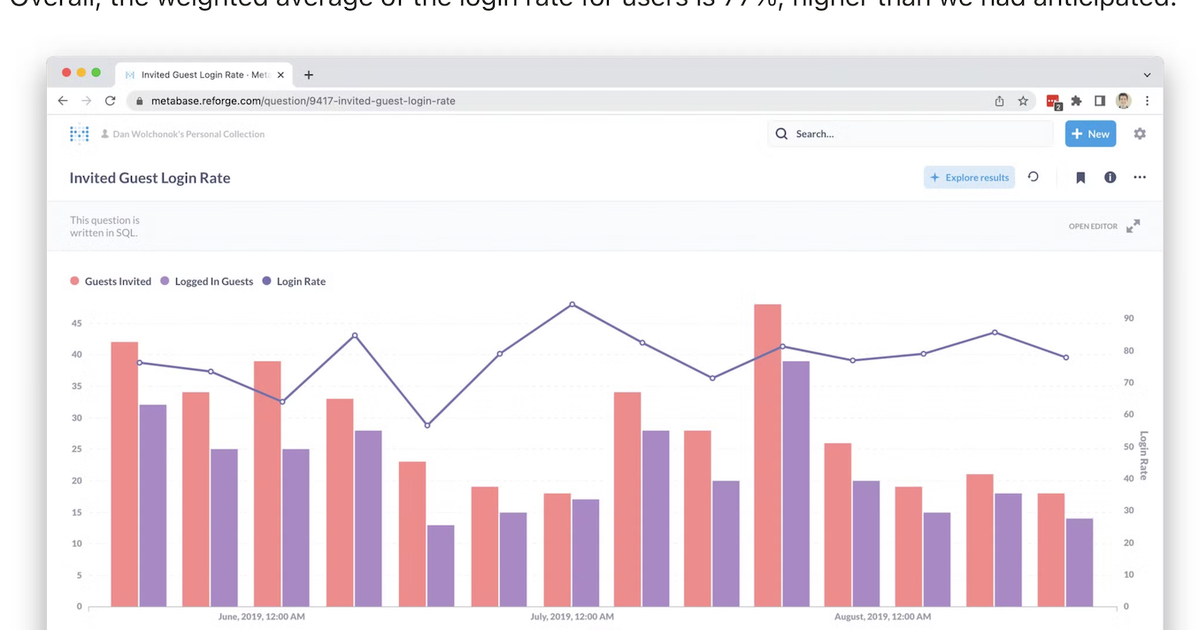
Task: Open the Metabase home via logo icon
Action: 78,133
